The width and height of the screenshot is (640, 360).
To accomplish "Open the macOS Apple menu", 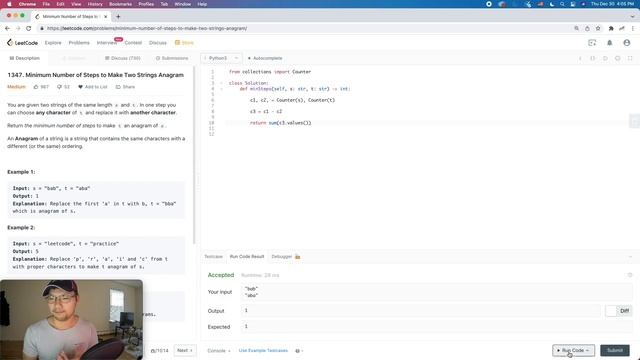I will pos(9,4).
